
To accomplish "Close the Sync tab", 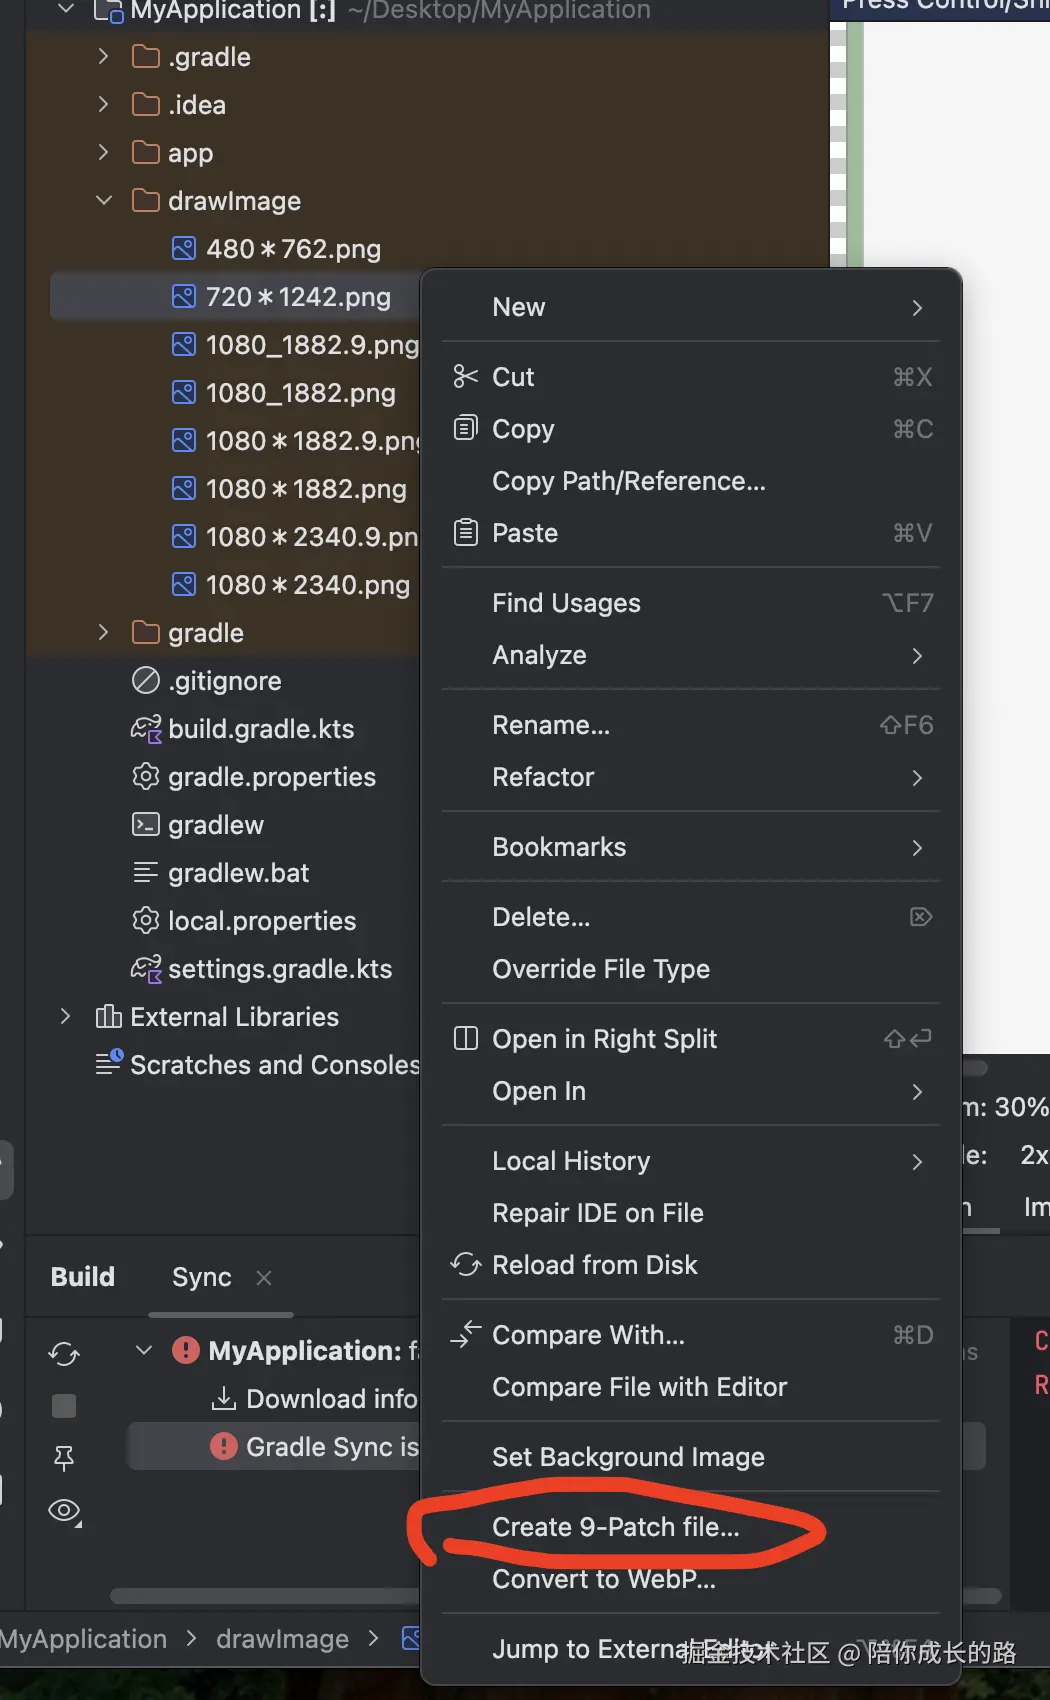I will coord(264,1278).
